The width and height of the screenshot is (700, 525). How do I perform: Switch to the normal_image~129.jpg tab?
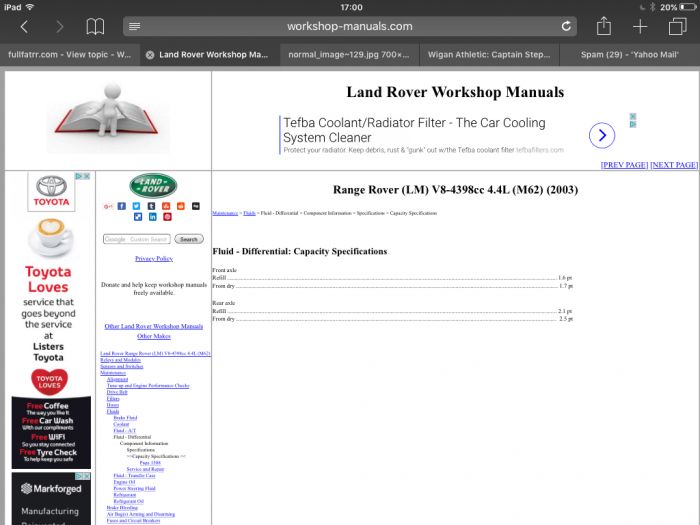click(x=348, y=55)
